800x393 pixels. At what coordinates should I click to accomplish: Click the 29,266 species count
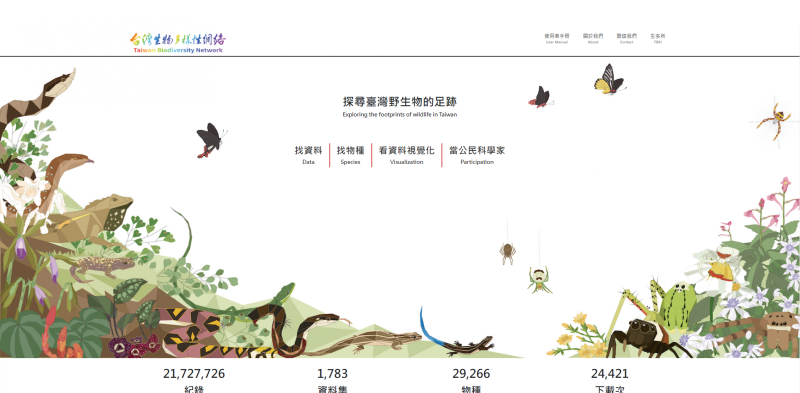(471, 374)
